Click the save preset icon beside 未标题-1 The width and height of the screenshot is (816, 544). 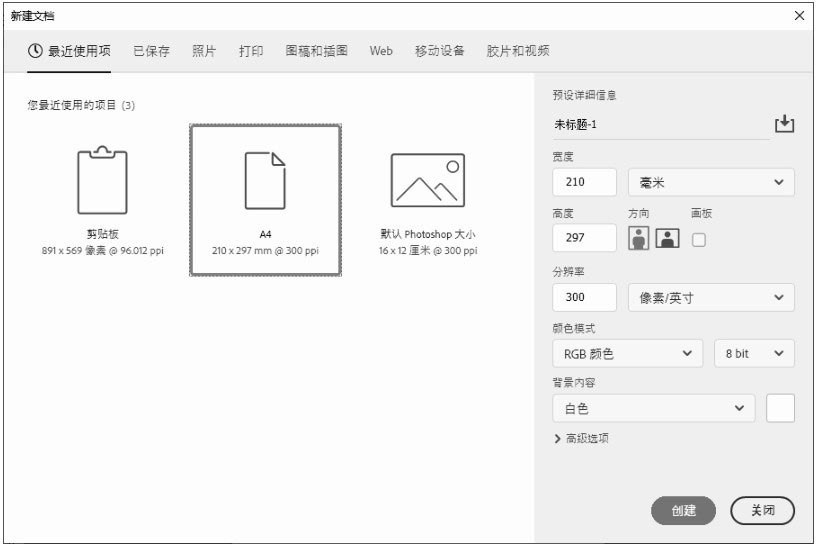click(784, 124)
